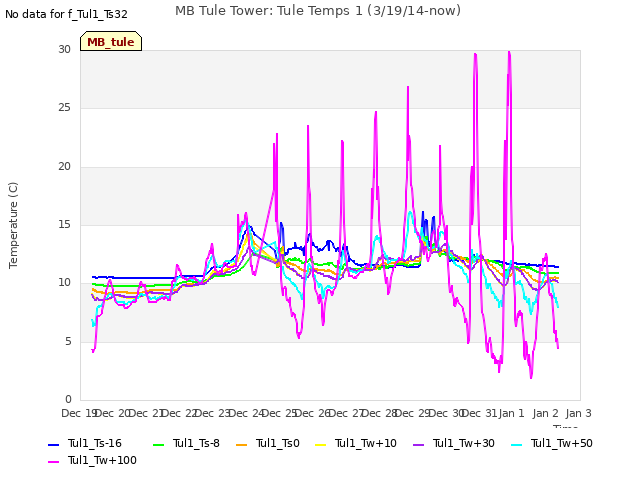This screenshot has height=480, width=640.
Task: Click the green Tul1_Ts-8 legend swatch
Action: point(158,444)
